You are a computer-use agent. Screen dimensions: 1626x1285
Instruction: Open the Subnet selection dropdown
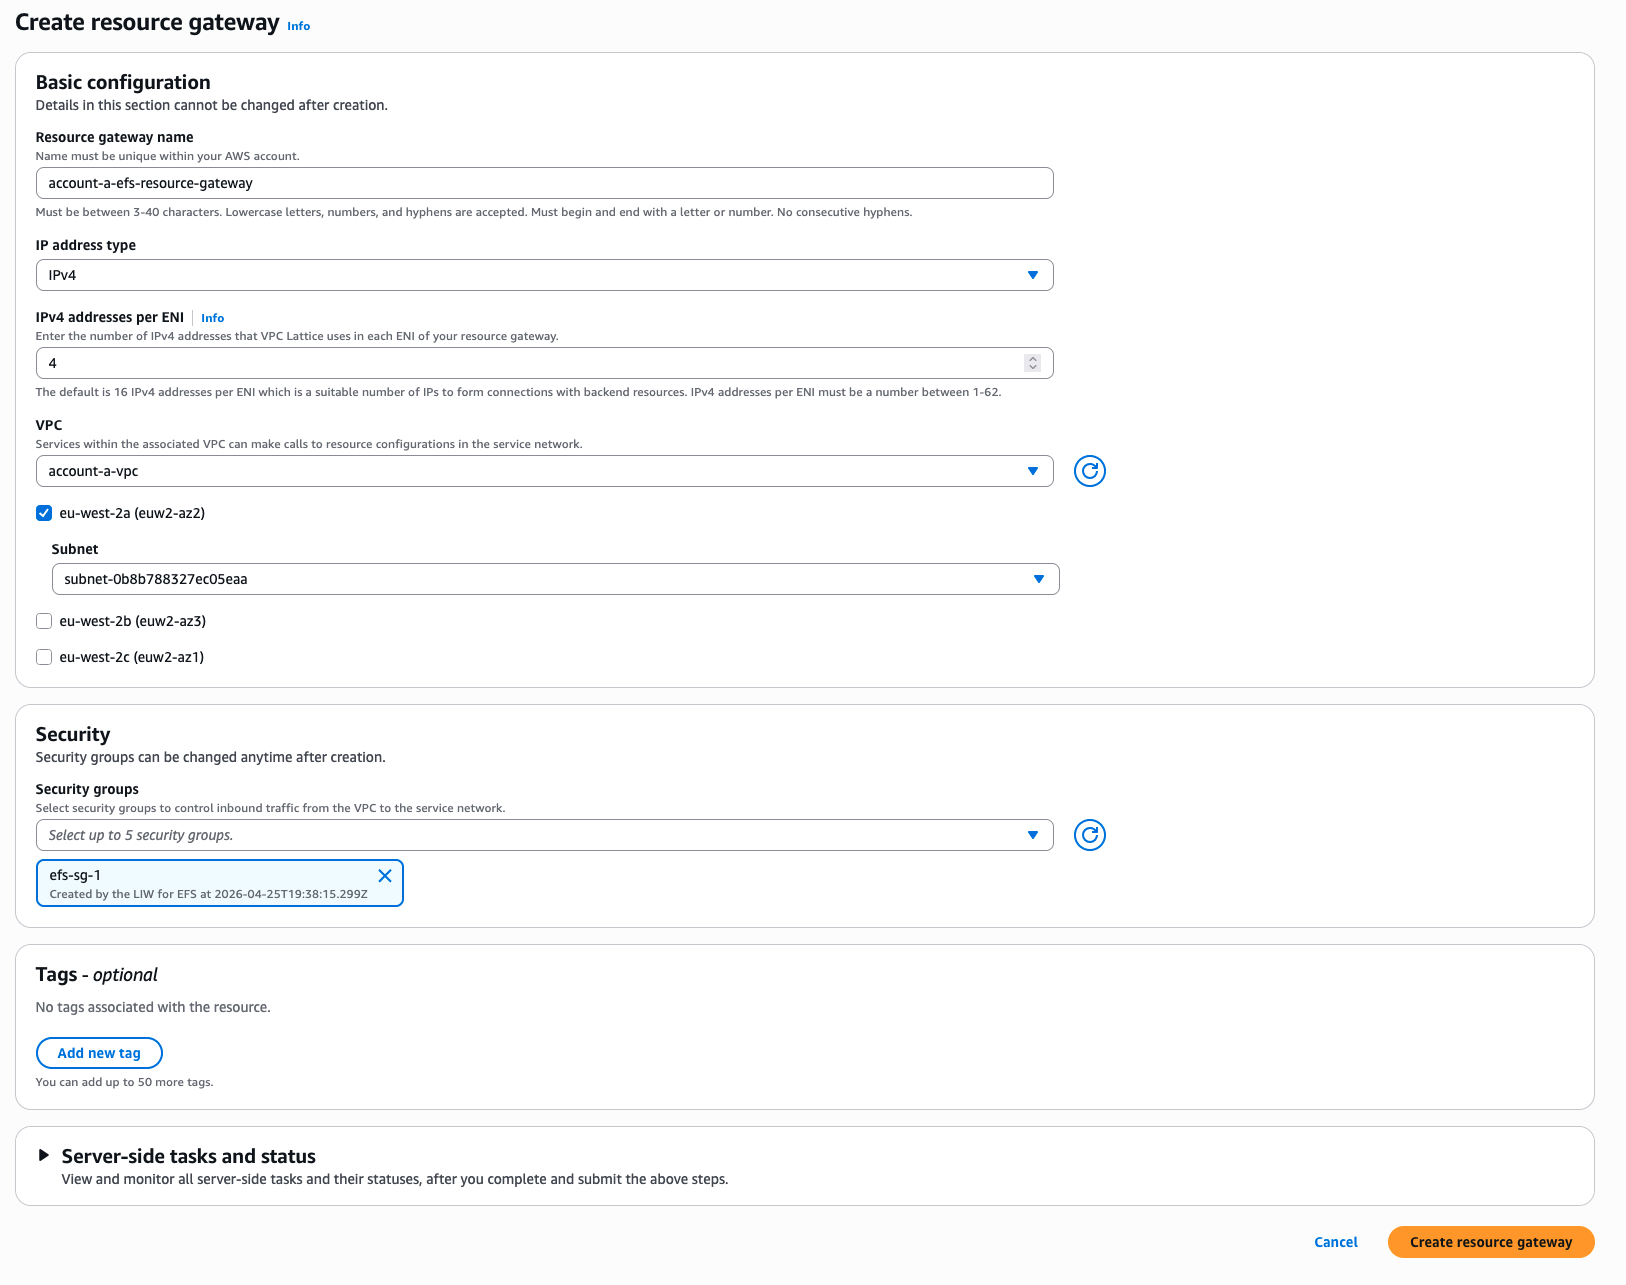(x=555, y=579)
